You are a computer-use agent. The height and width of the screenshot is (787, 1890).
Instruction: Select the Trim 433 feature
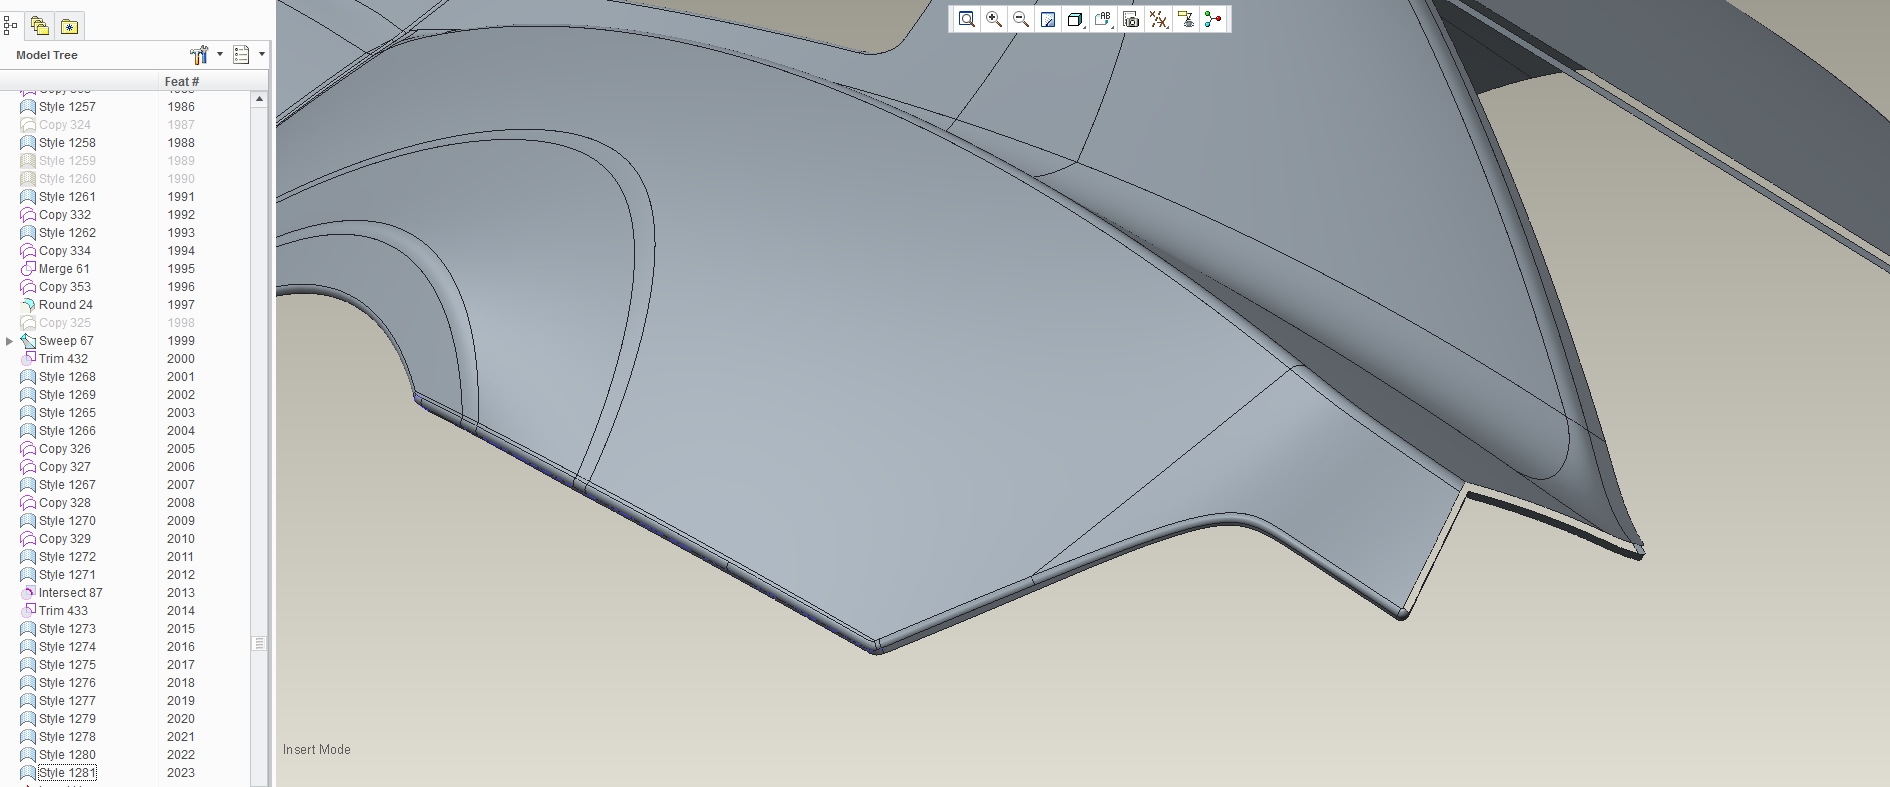pos(63,611)
